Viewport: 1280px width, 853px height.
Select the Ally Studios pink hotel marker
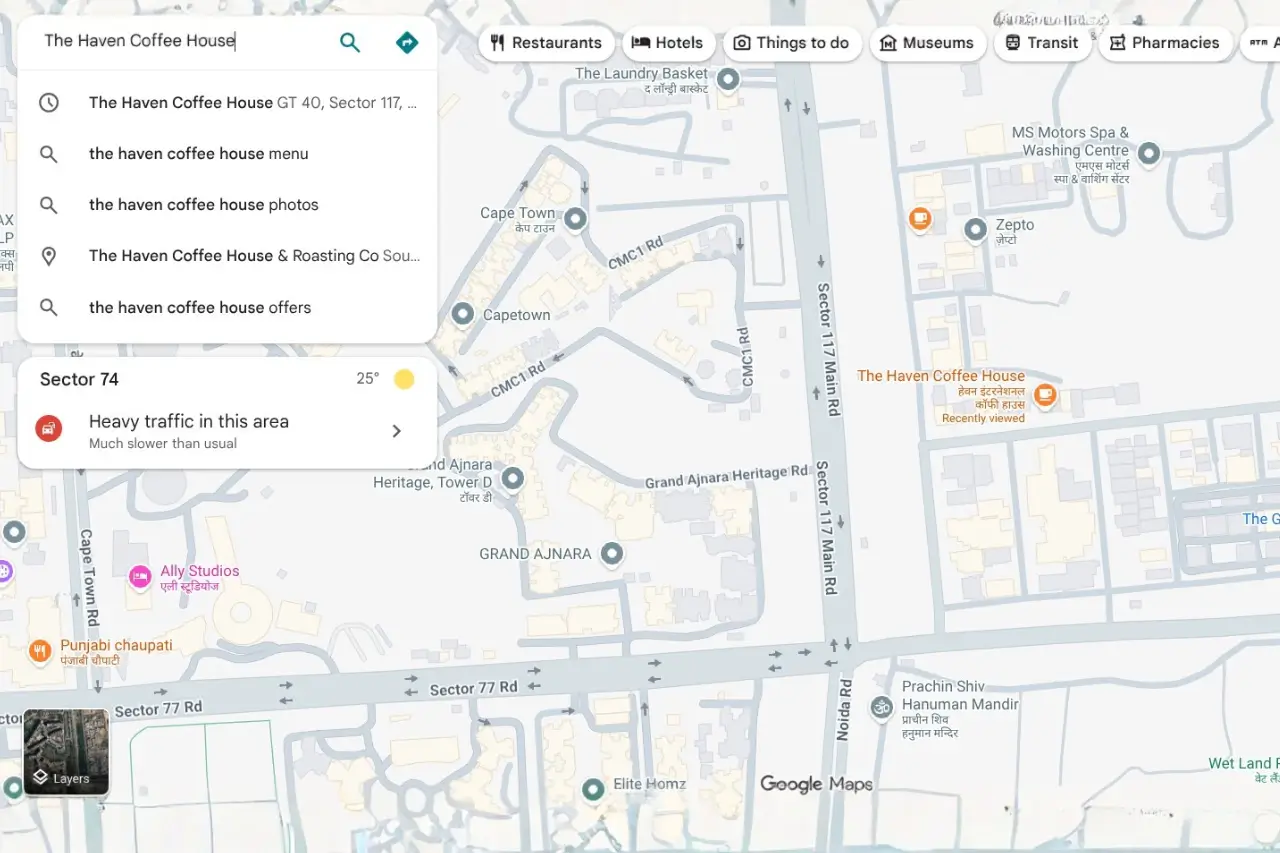click(x=140, y=576)
